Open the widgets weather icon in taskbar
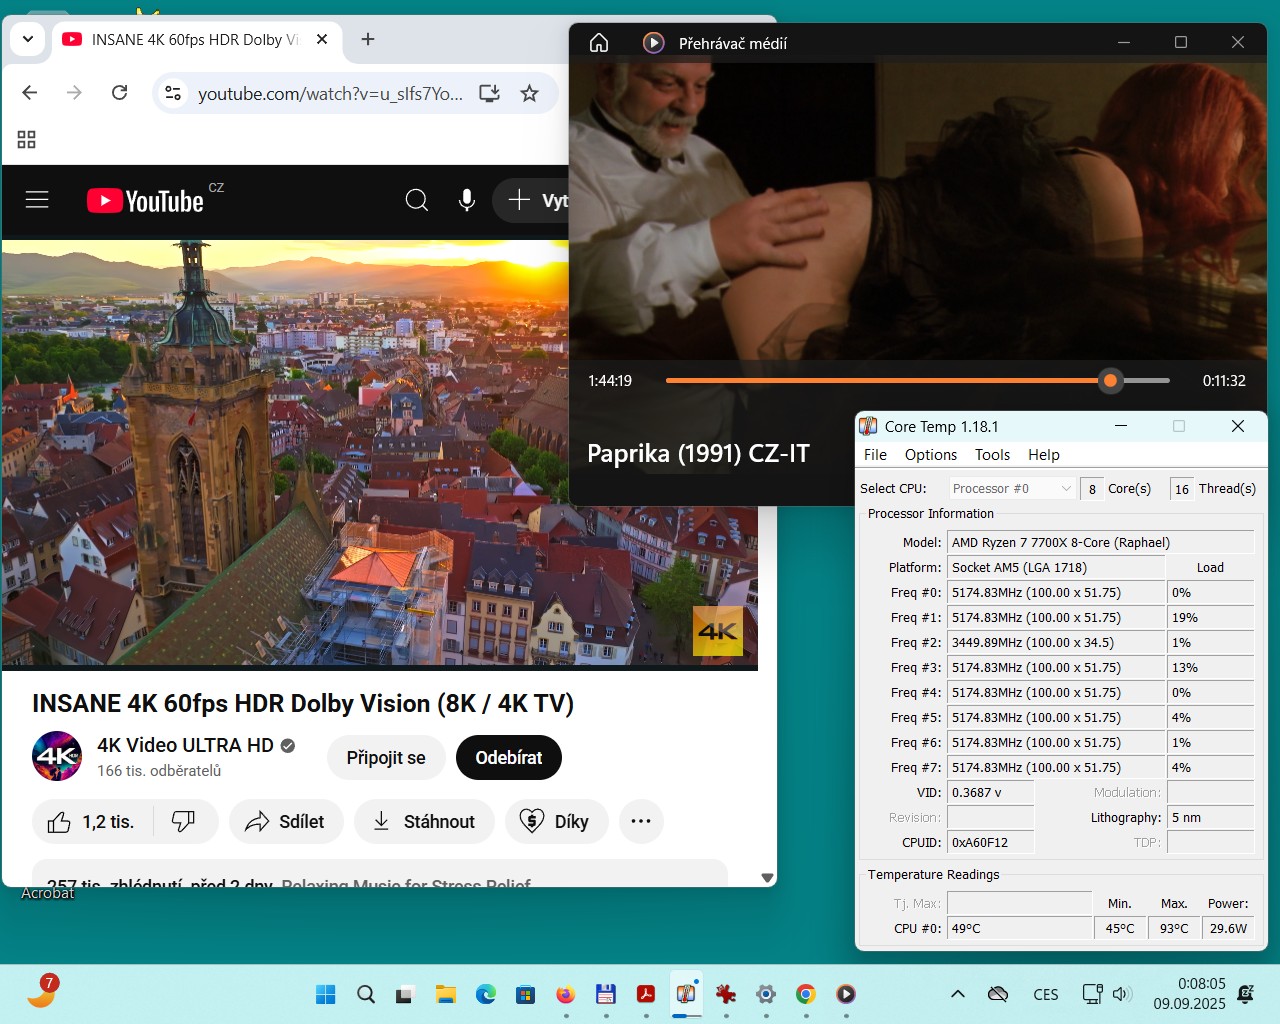Viewport: 1280px width, 1024px height. pos(42,991)
